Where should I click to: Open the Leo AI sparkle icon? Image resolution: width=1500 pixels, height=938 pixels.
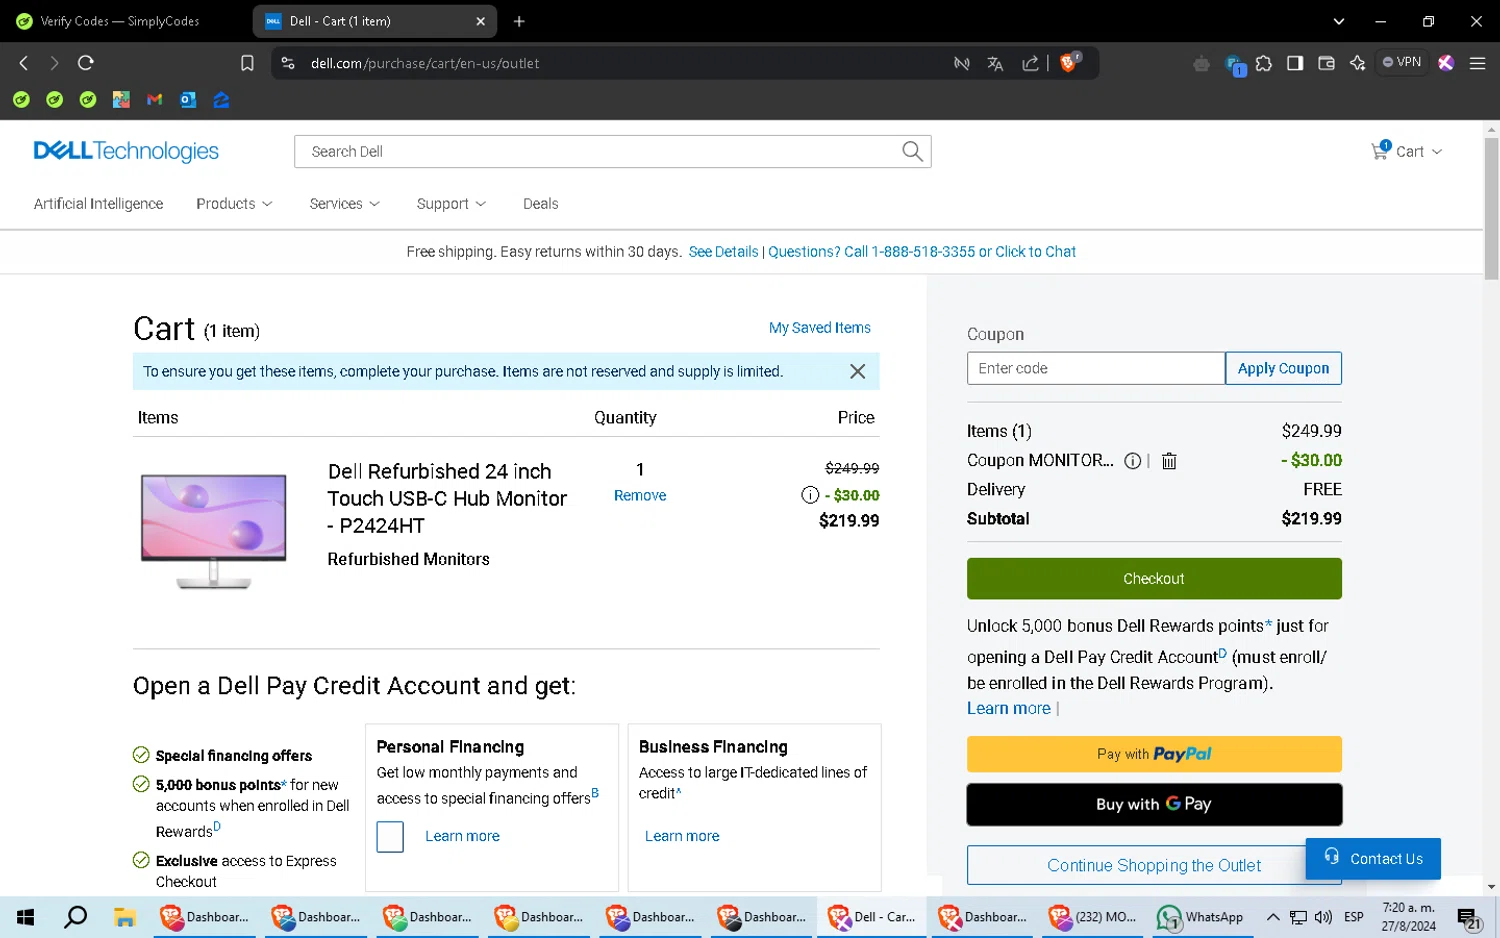1357,63
